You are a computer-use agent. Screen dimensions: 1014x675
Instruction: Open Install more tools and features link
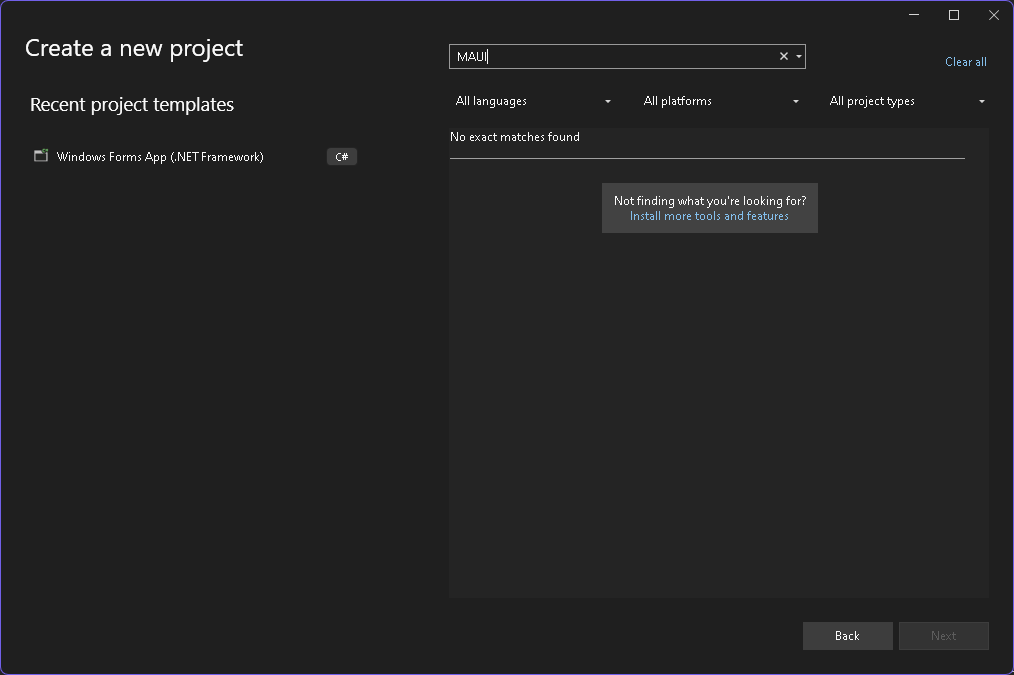click(x=709, y=216)
